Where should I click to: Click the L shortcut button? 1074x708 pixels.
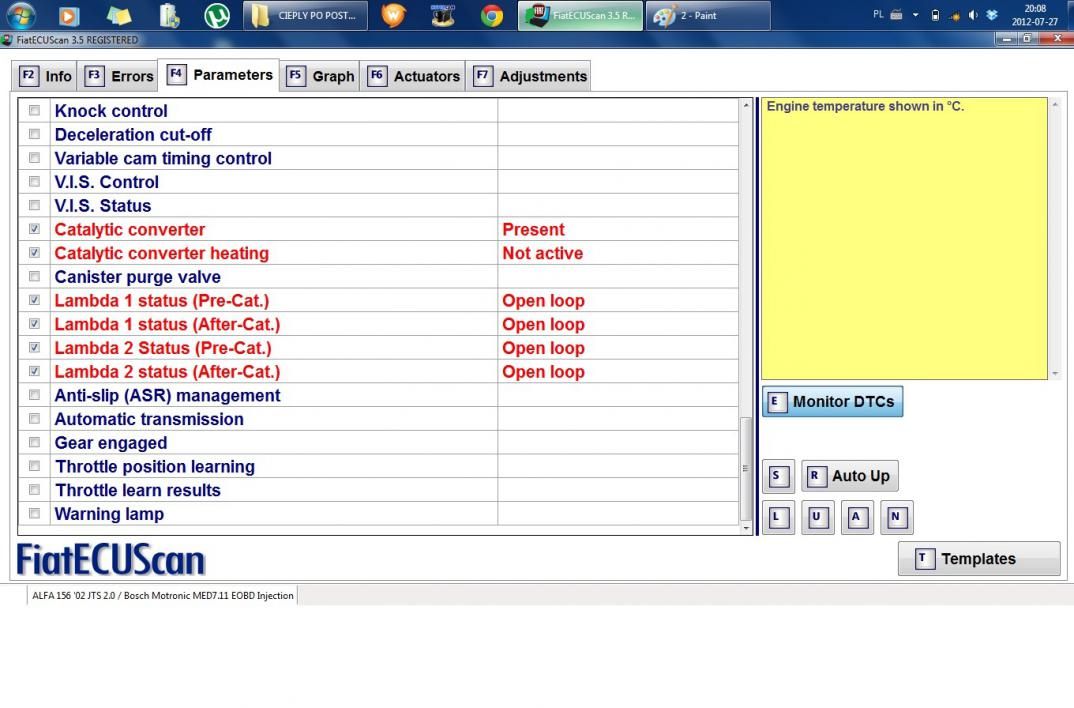[x=778, y=518]
